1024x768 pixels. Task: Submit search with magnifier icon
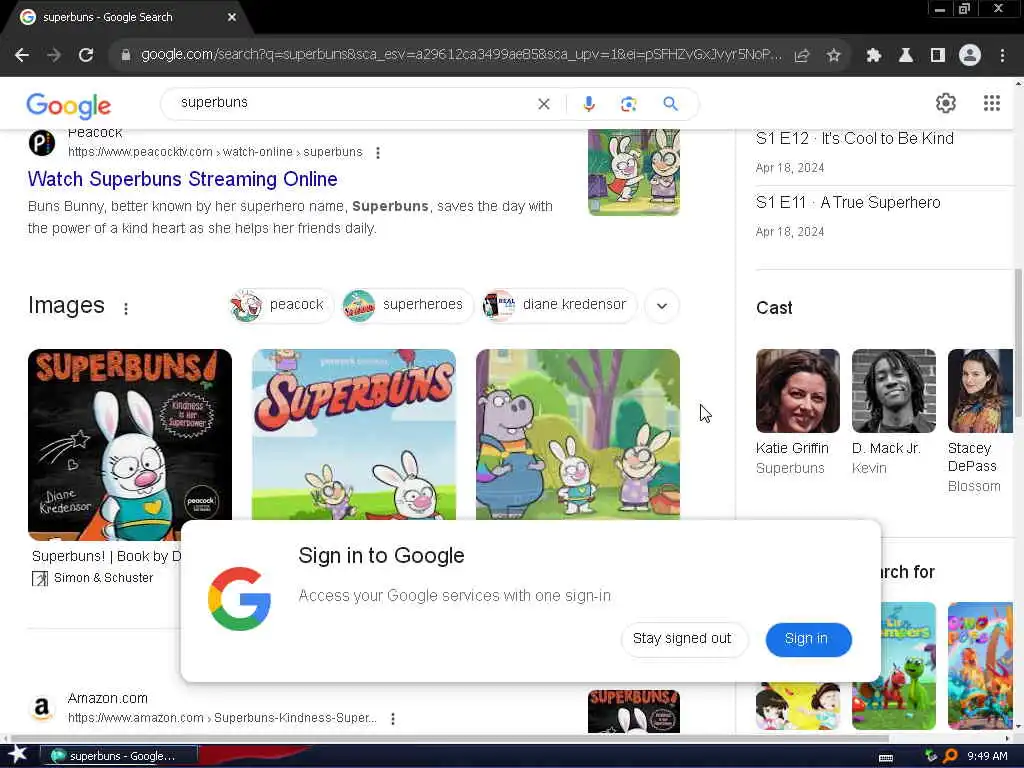[671, 104]
